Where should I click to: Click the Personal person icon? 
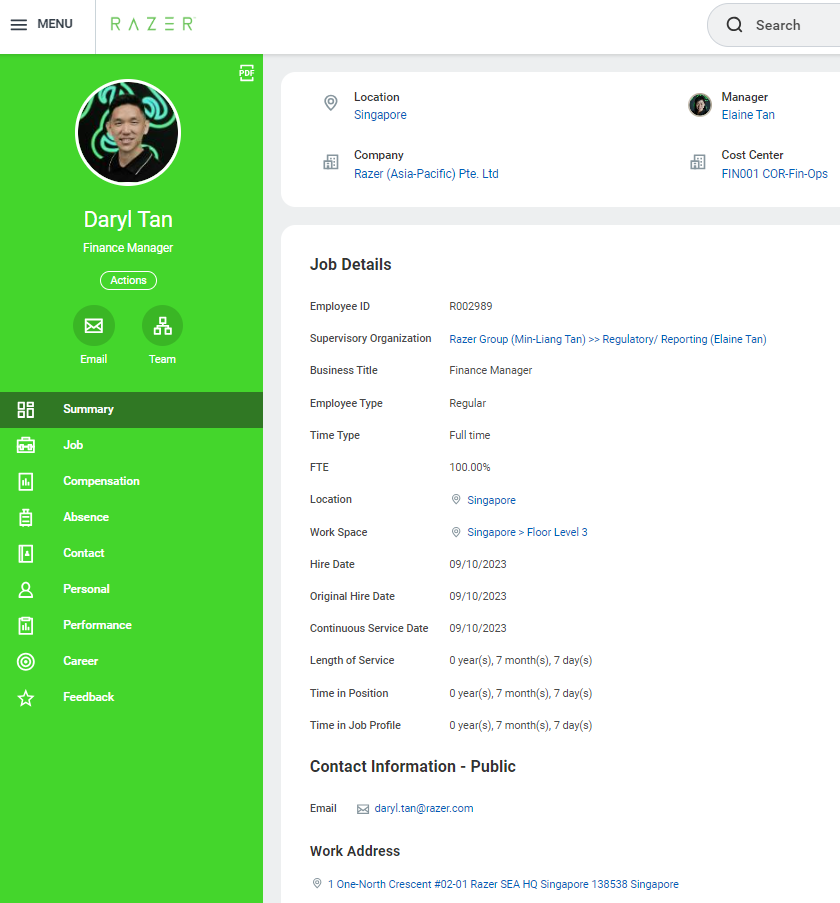click(26, 589)
